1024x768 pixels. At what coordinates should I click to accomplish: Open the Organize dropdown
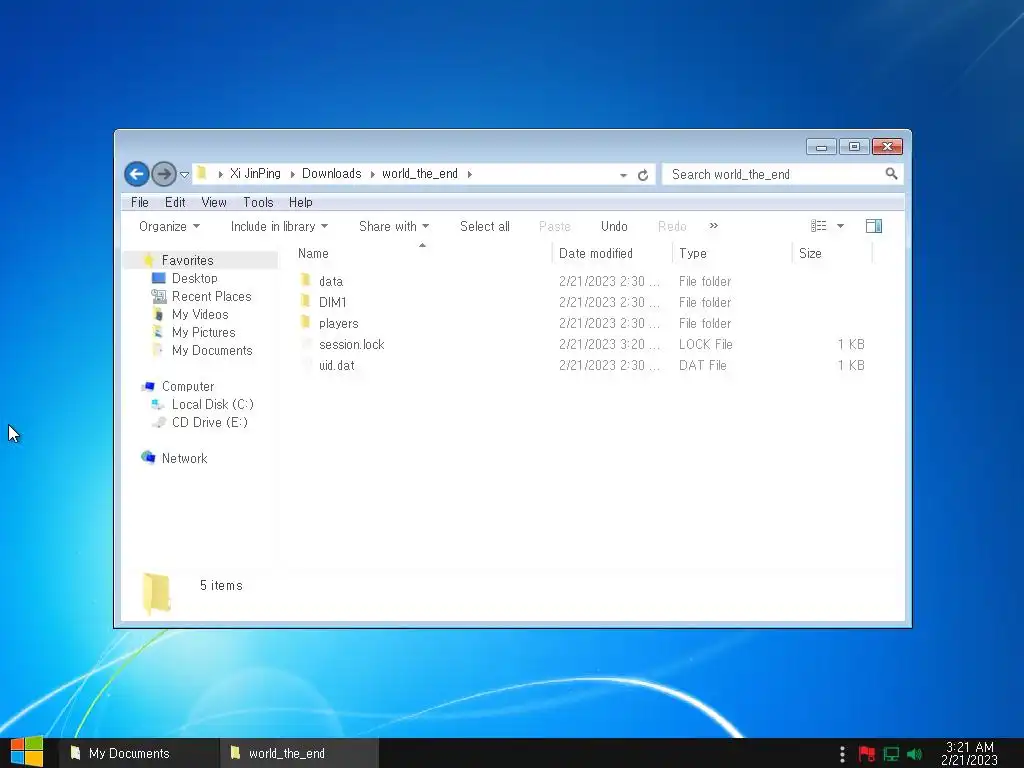coord(169,227)
